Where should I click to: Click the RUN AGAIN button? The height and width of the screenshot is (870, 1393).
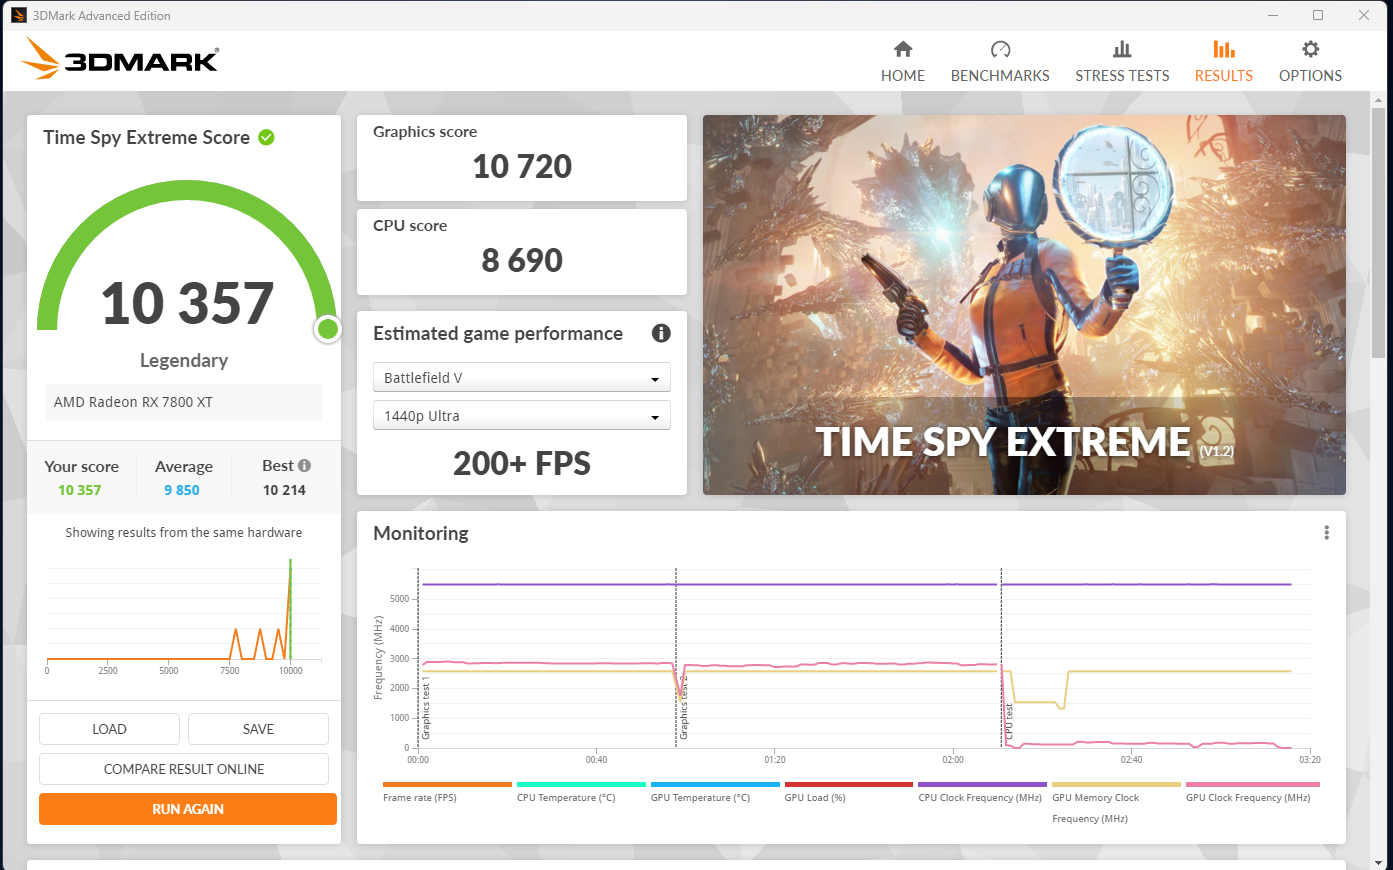188,809
